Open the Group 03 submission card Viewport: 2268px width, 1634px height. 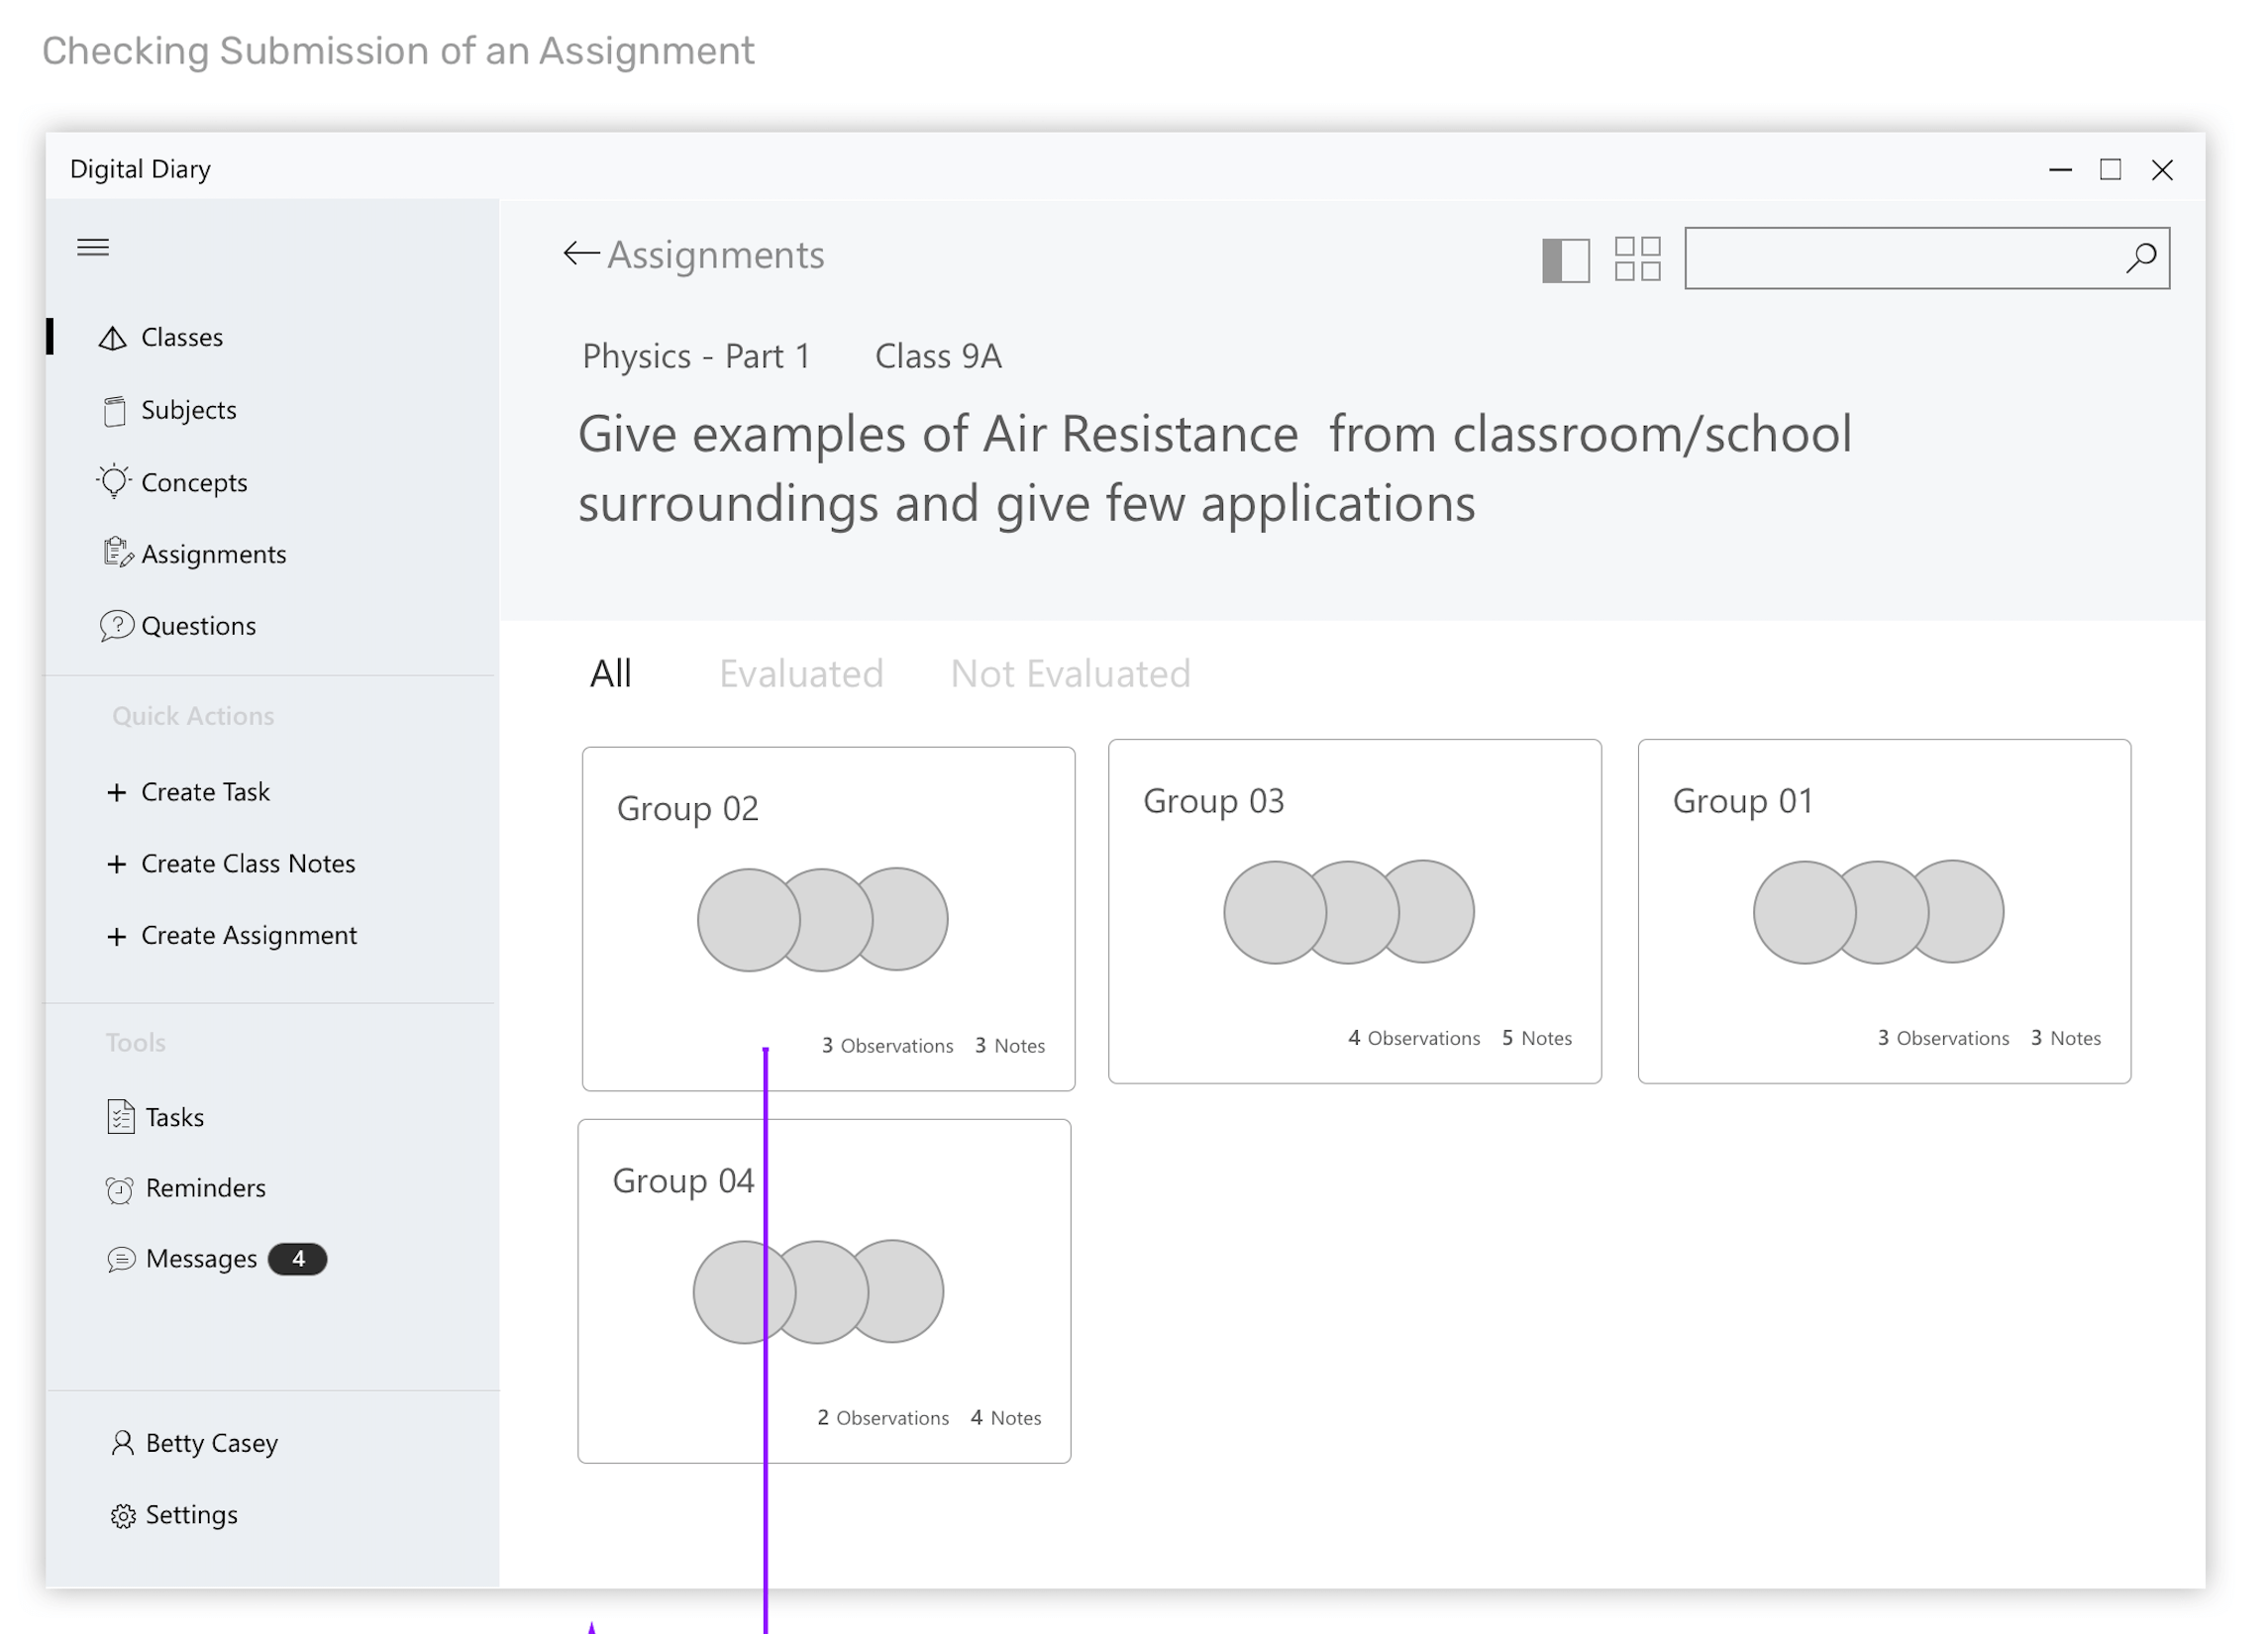pyautogui.click(x=1354, y=911)
